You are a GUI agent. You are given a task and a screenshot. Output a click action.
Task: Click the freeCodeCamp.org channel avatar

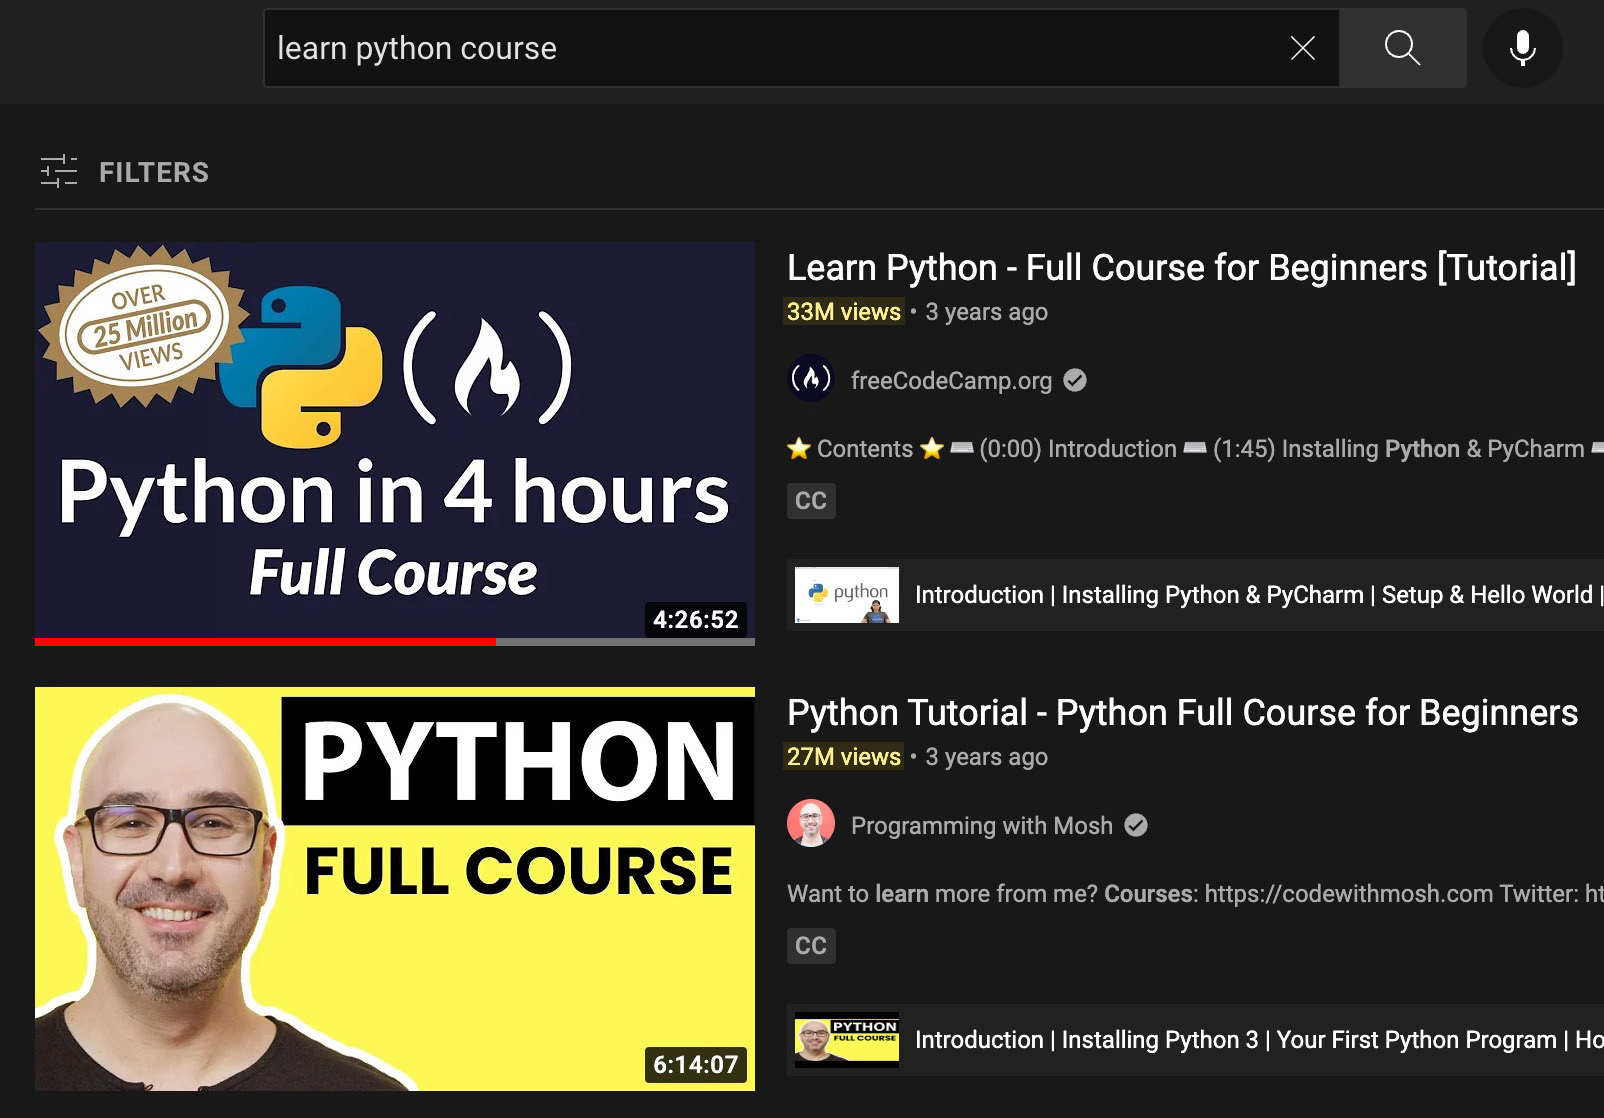pos(811,380)
